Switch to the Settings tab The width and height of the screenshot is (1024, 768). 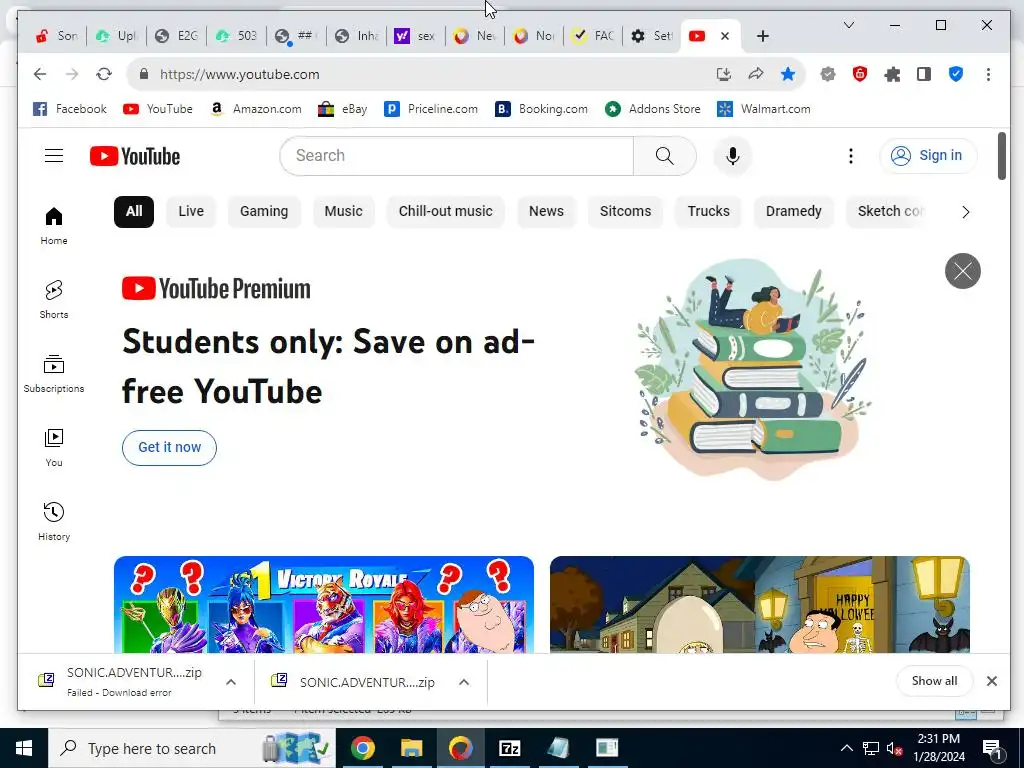click(x=651, y=36)
